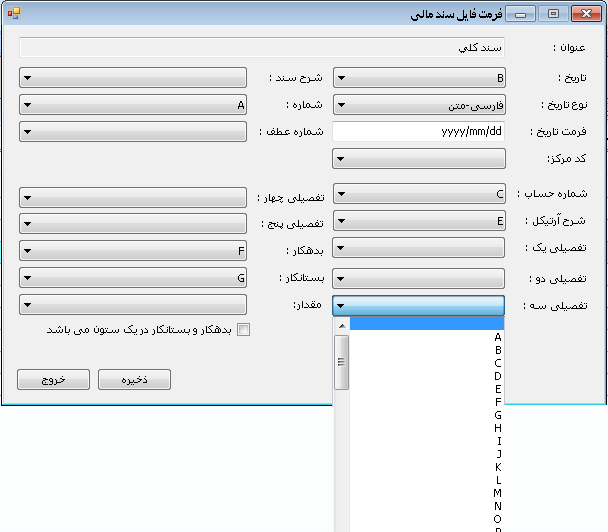Choose G from the dropdown list

(x=427, y=415)
